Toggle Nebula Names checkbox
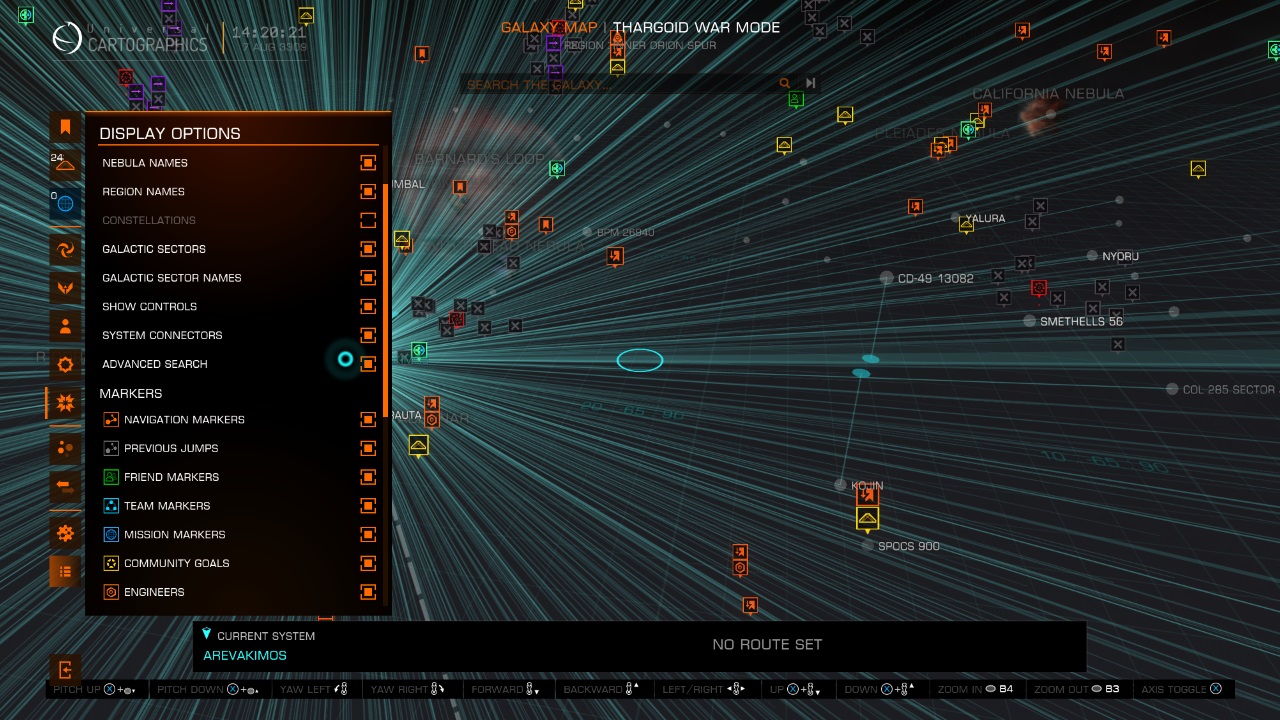Screen dimensions: 1280x720 point(368,163)
